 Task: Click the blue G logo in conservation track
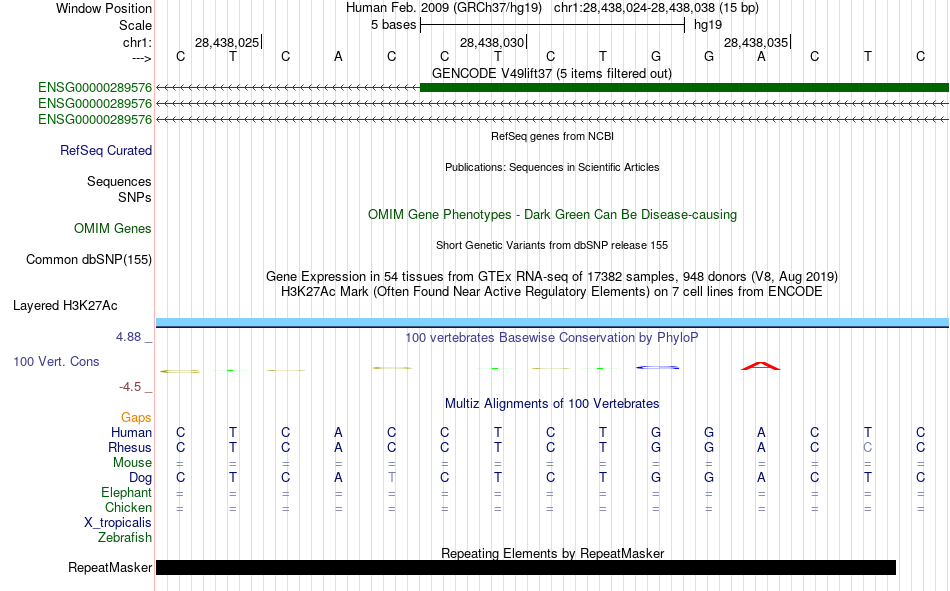pos(657,367)
